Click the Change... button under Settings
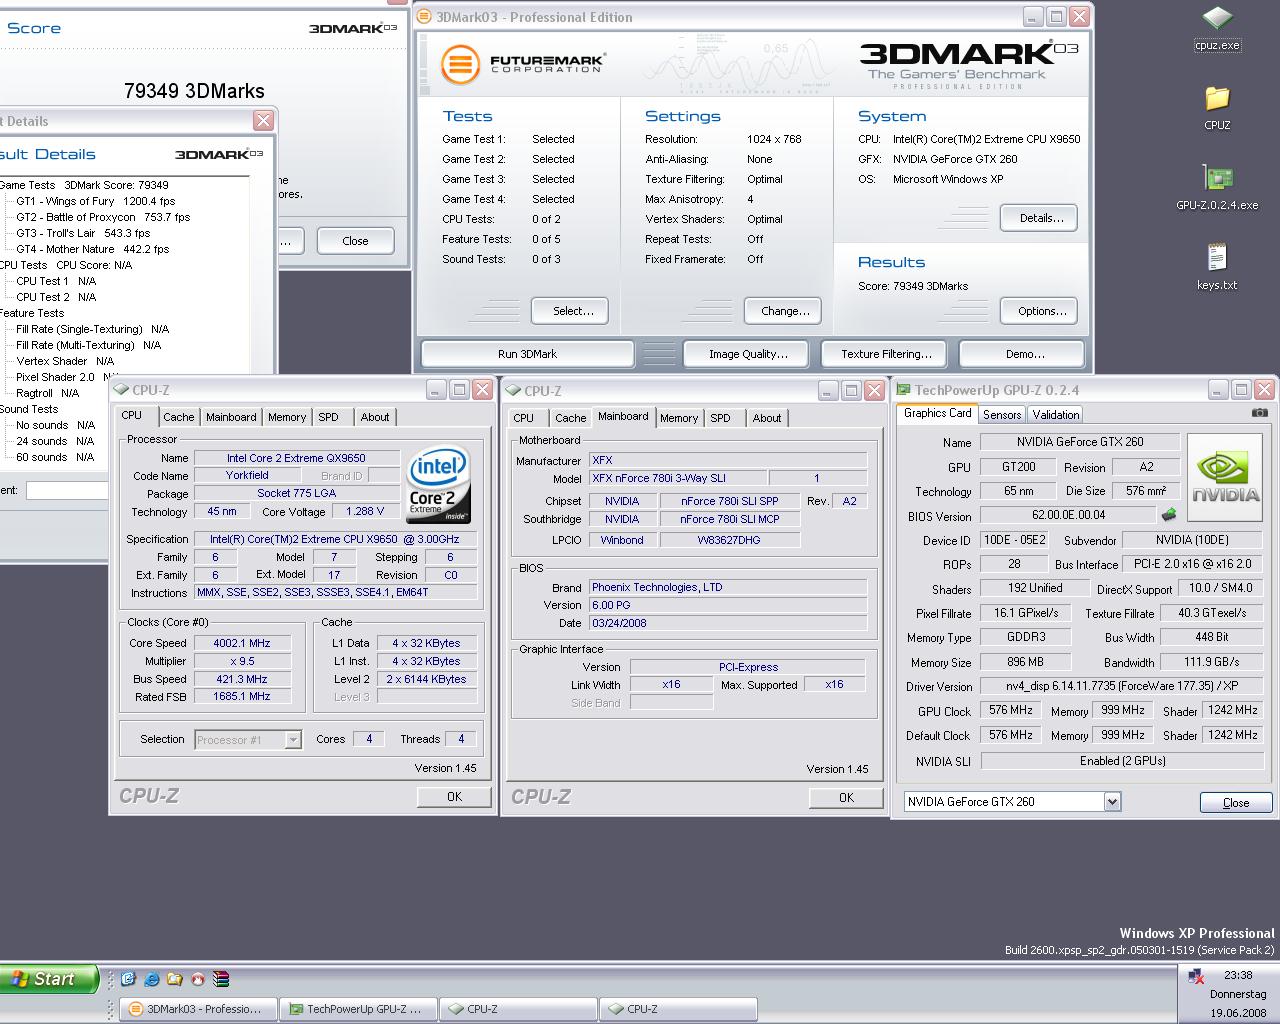The height and width of the screenshot is (1024, 1280). pos(785,311)
